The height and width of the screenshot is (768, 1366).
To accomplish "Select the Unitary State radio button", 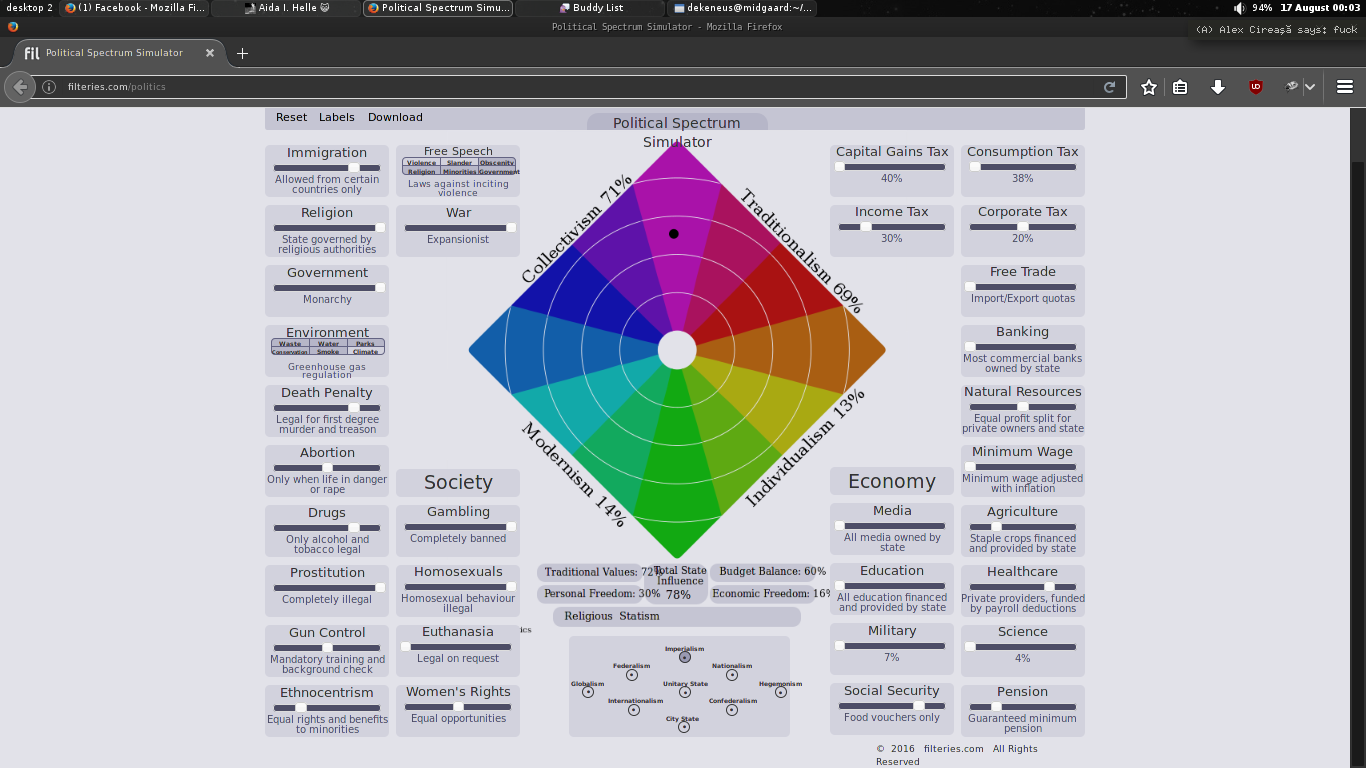I will (685, 692).
